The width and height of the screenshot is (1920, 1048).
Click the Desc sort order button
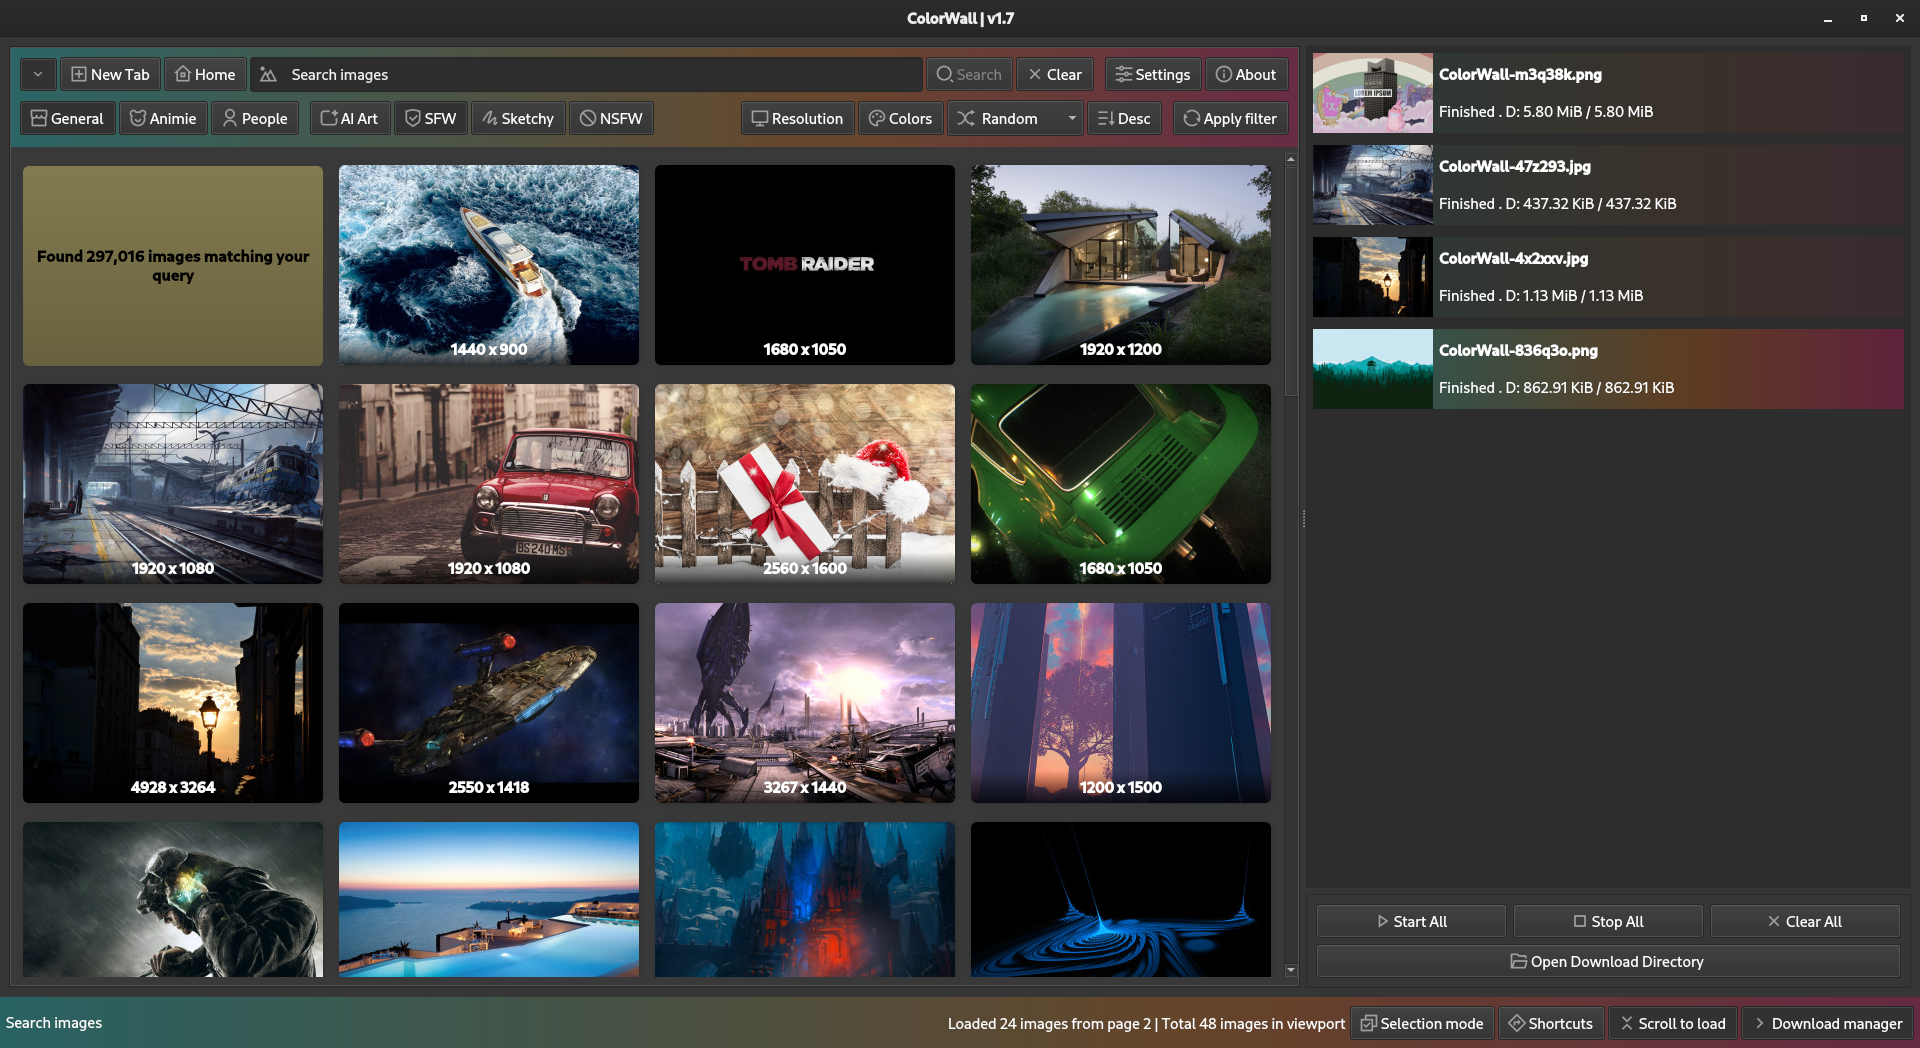(1123, 118)
